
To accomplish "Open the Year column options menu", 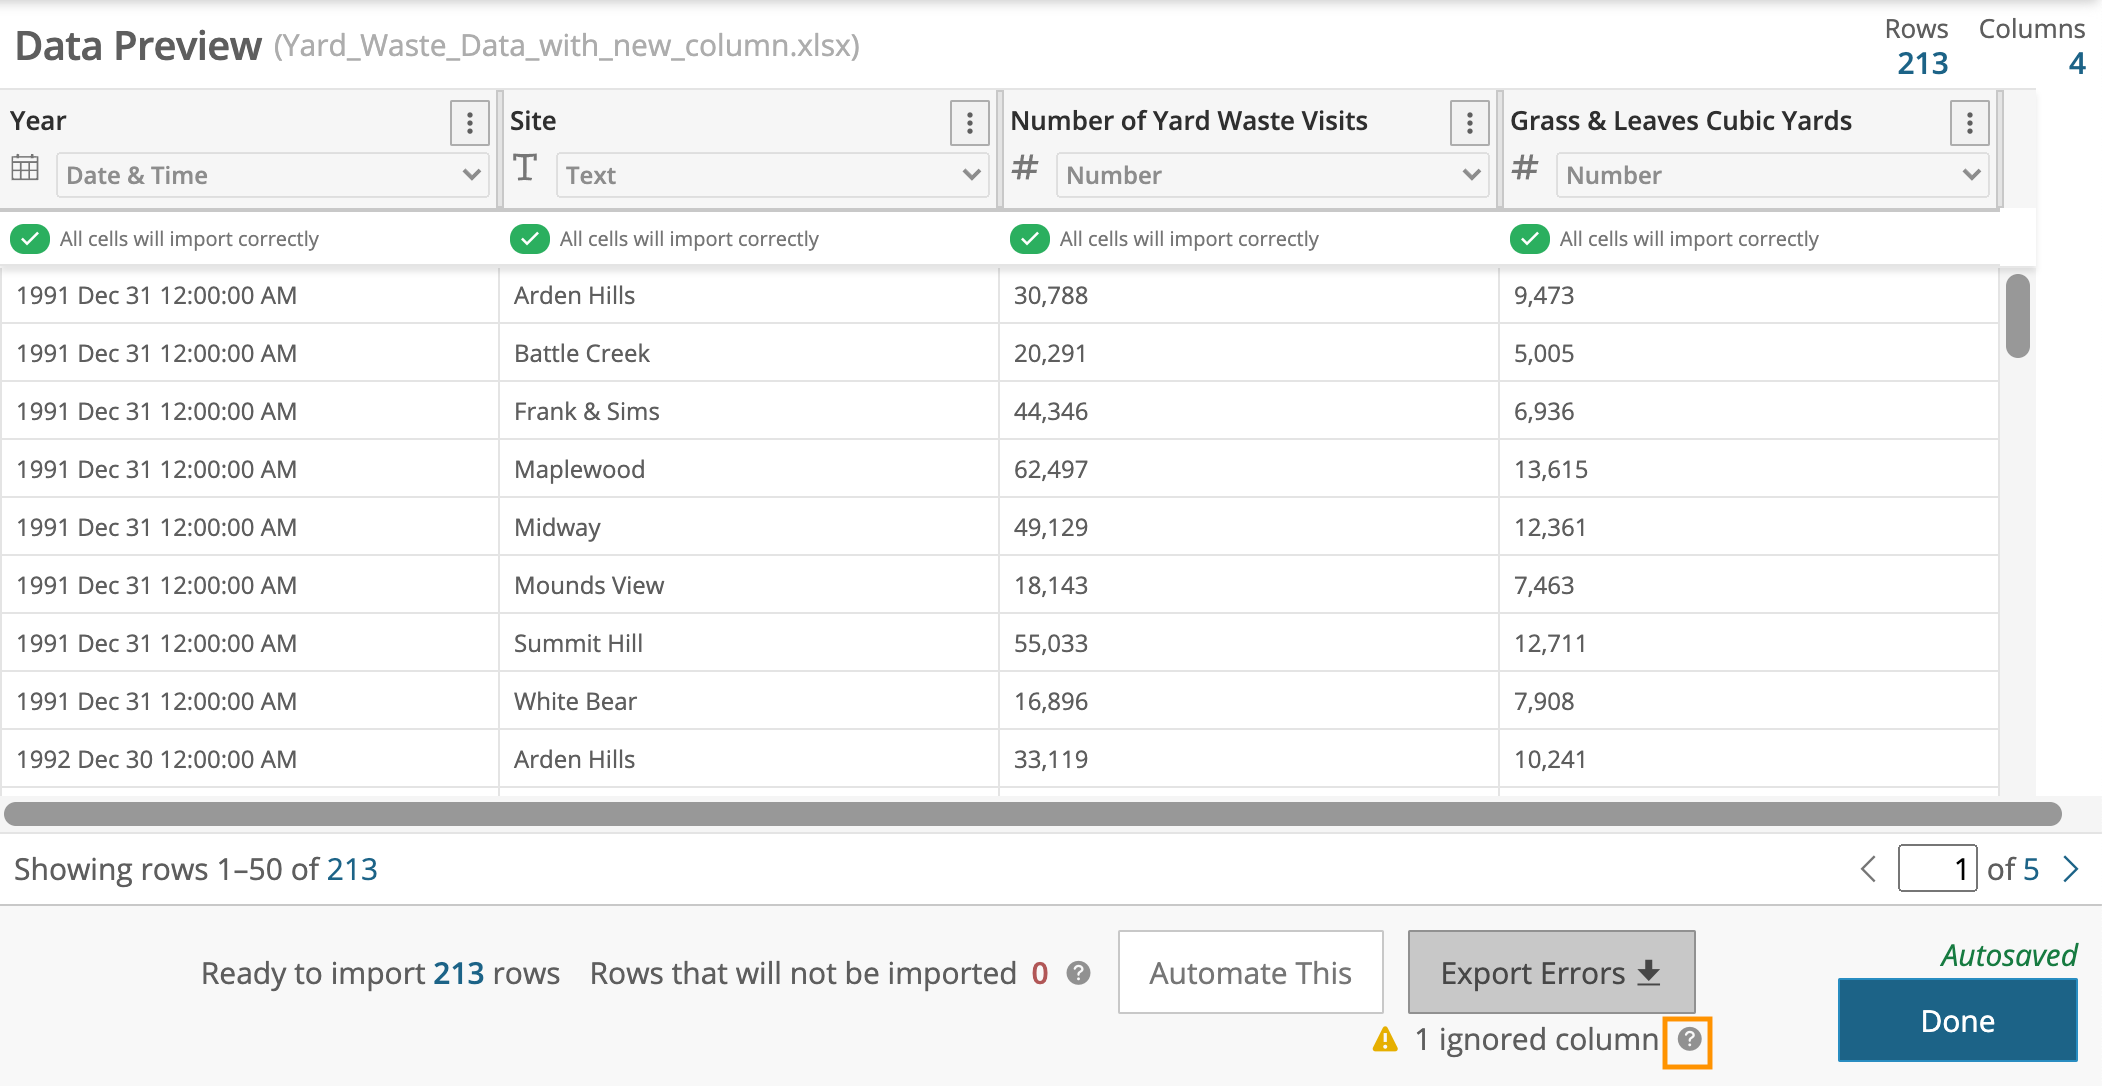I will pos(469,122).
